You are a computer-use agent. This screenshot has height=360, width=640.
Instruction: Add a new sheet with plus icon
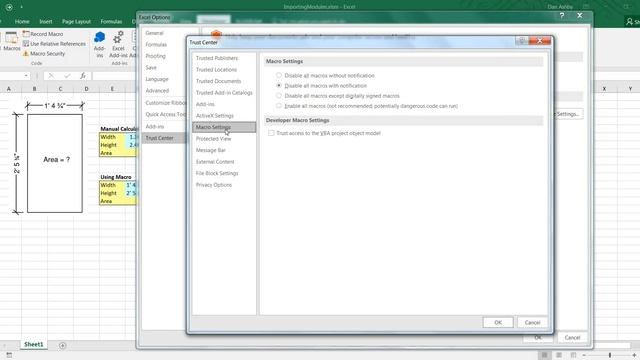click(x=62, y=345)
